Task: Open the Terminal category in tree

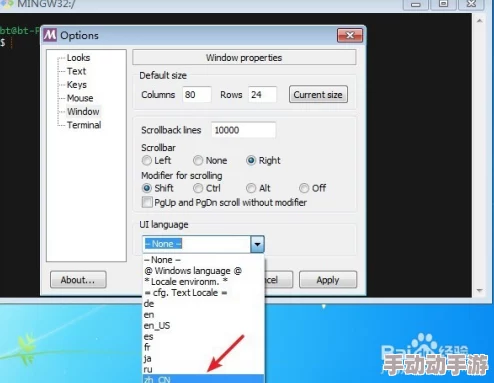Action: pos(84,125)
